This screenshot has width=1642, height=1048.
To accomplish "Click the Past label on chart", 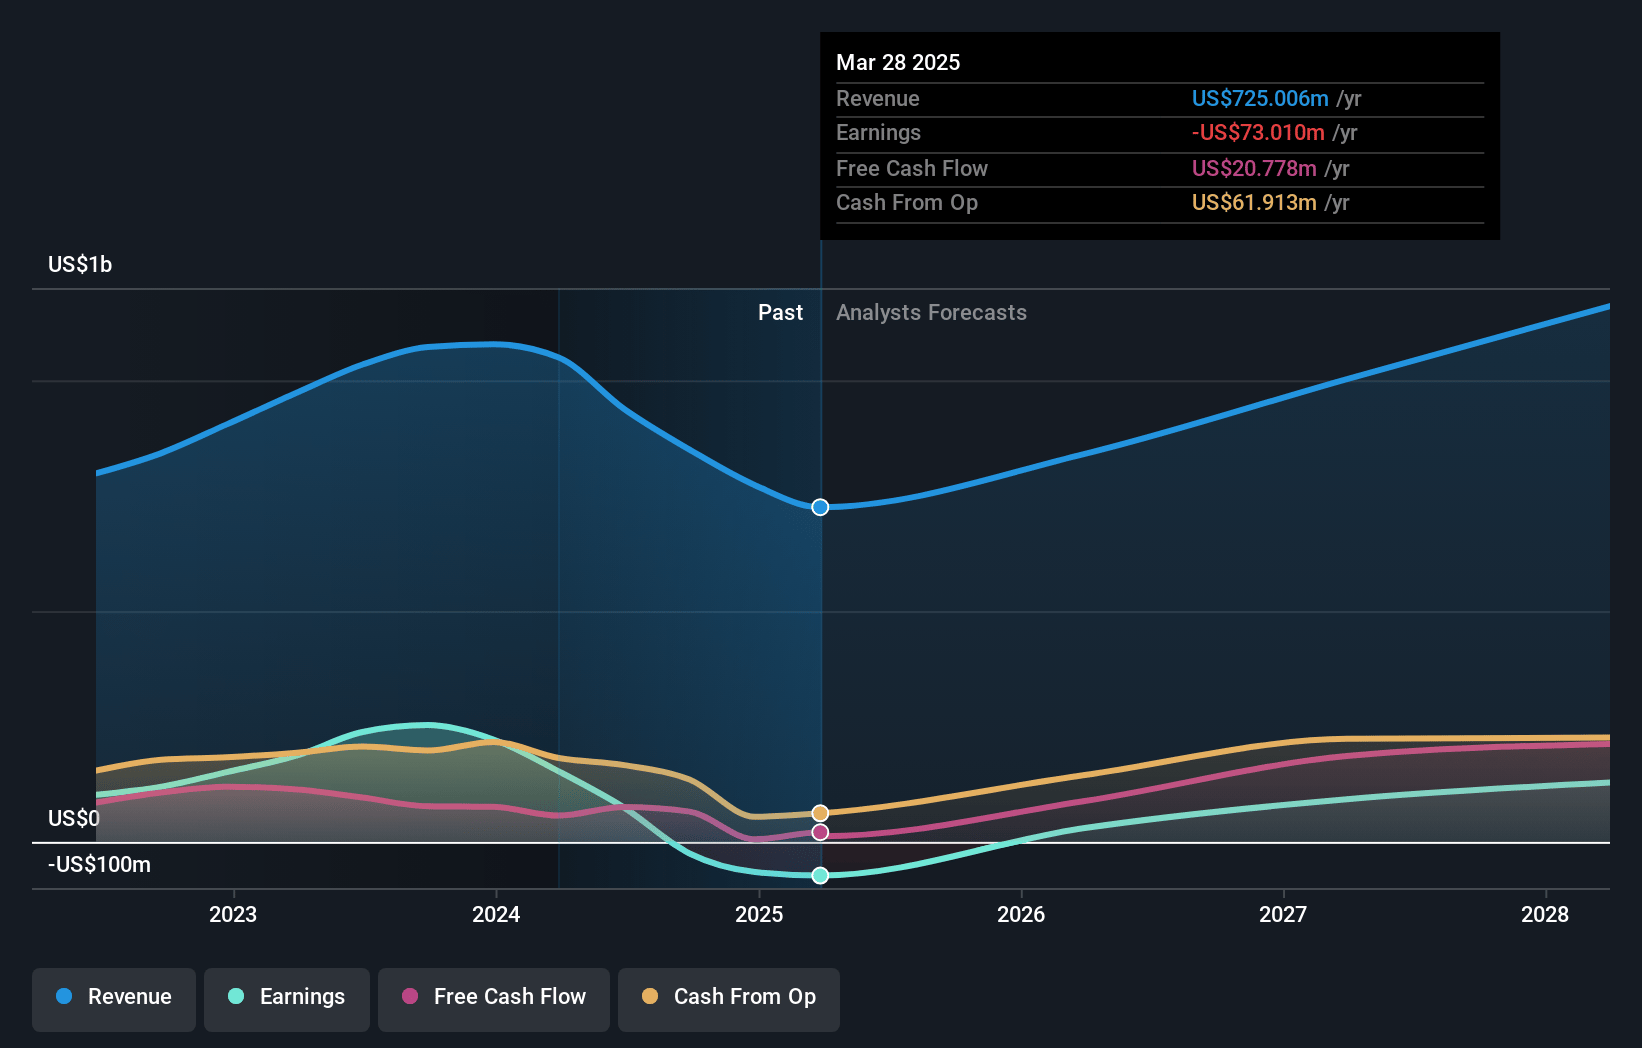I will (780, 312).
